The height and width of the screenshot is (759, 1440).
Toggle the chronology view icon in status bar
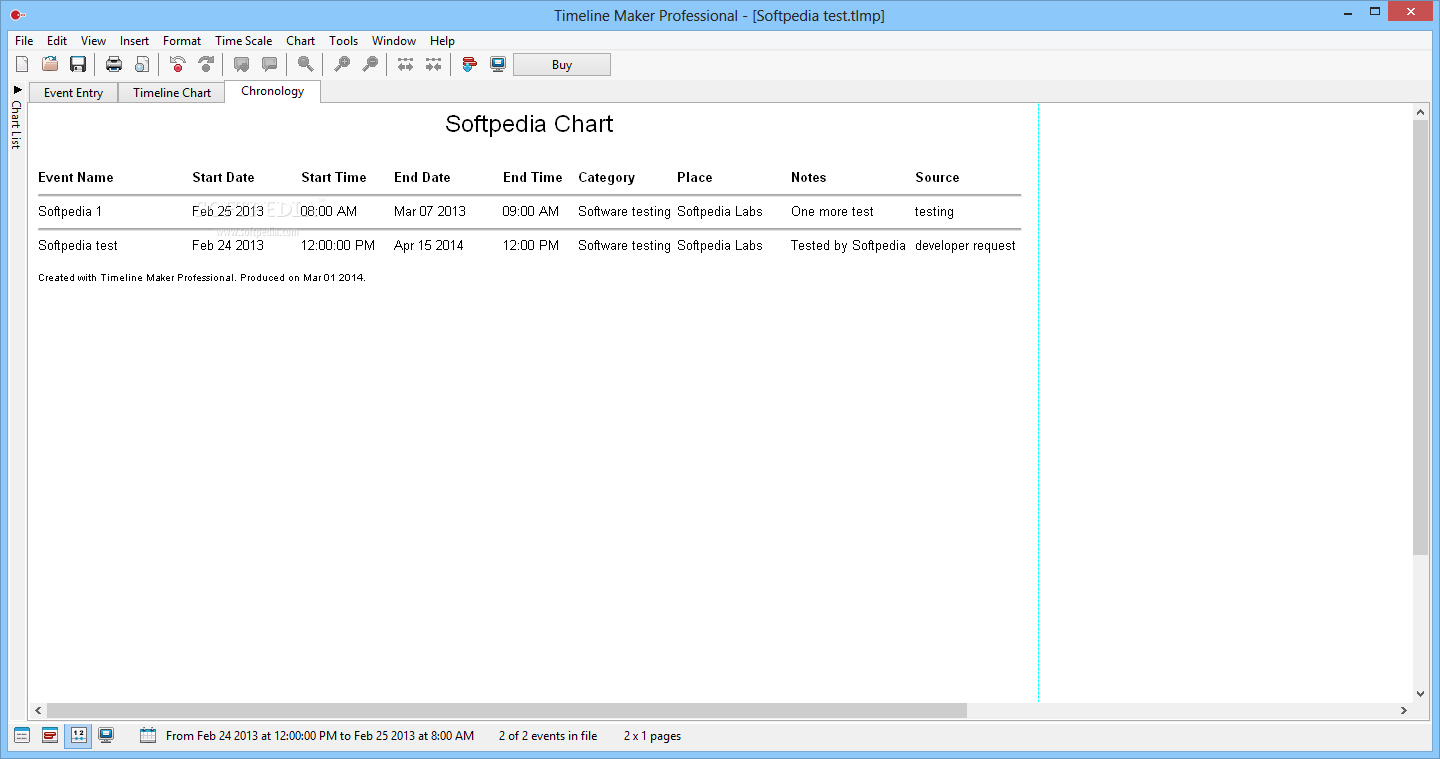coord(78,735)
